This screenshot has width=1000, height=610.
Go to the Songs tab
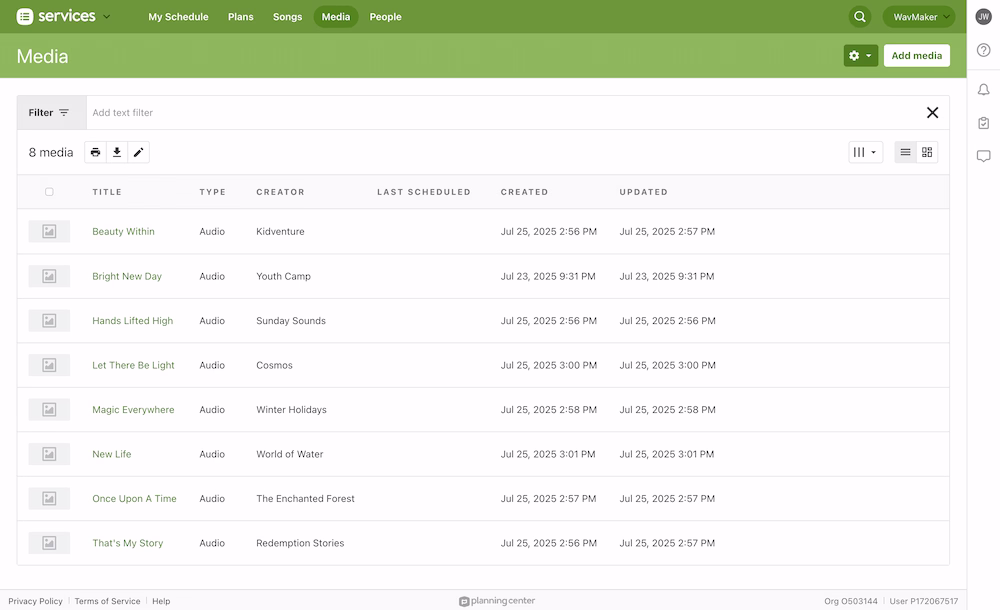pyautogui.click(x=287, y=17)
